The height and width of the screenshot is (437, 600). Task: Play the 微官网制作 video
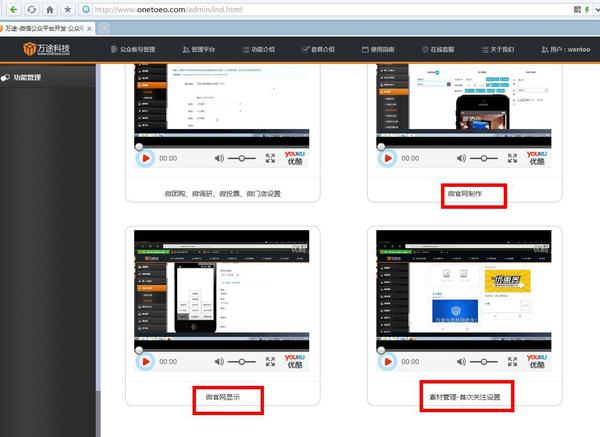pos(387,158)
